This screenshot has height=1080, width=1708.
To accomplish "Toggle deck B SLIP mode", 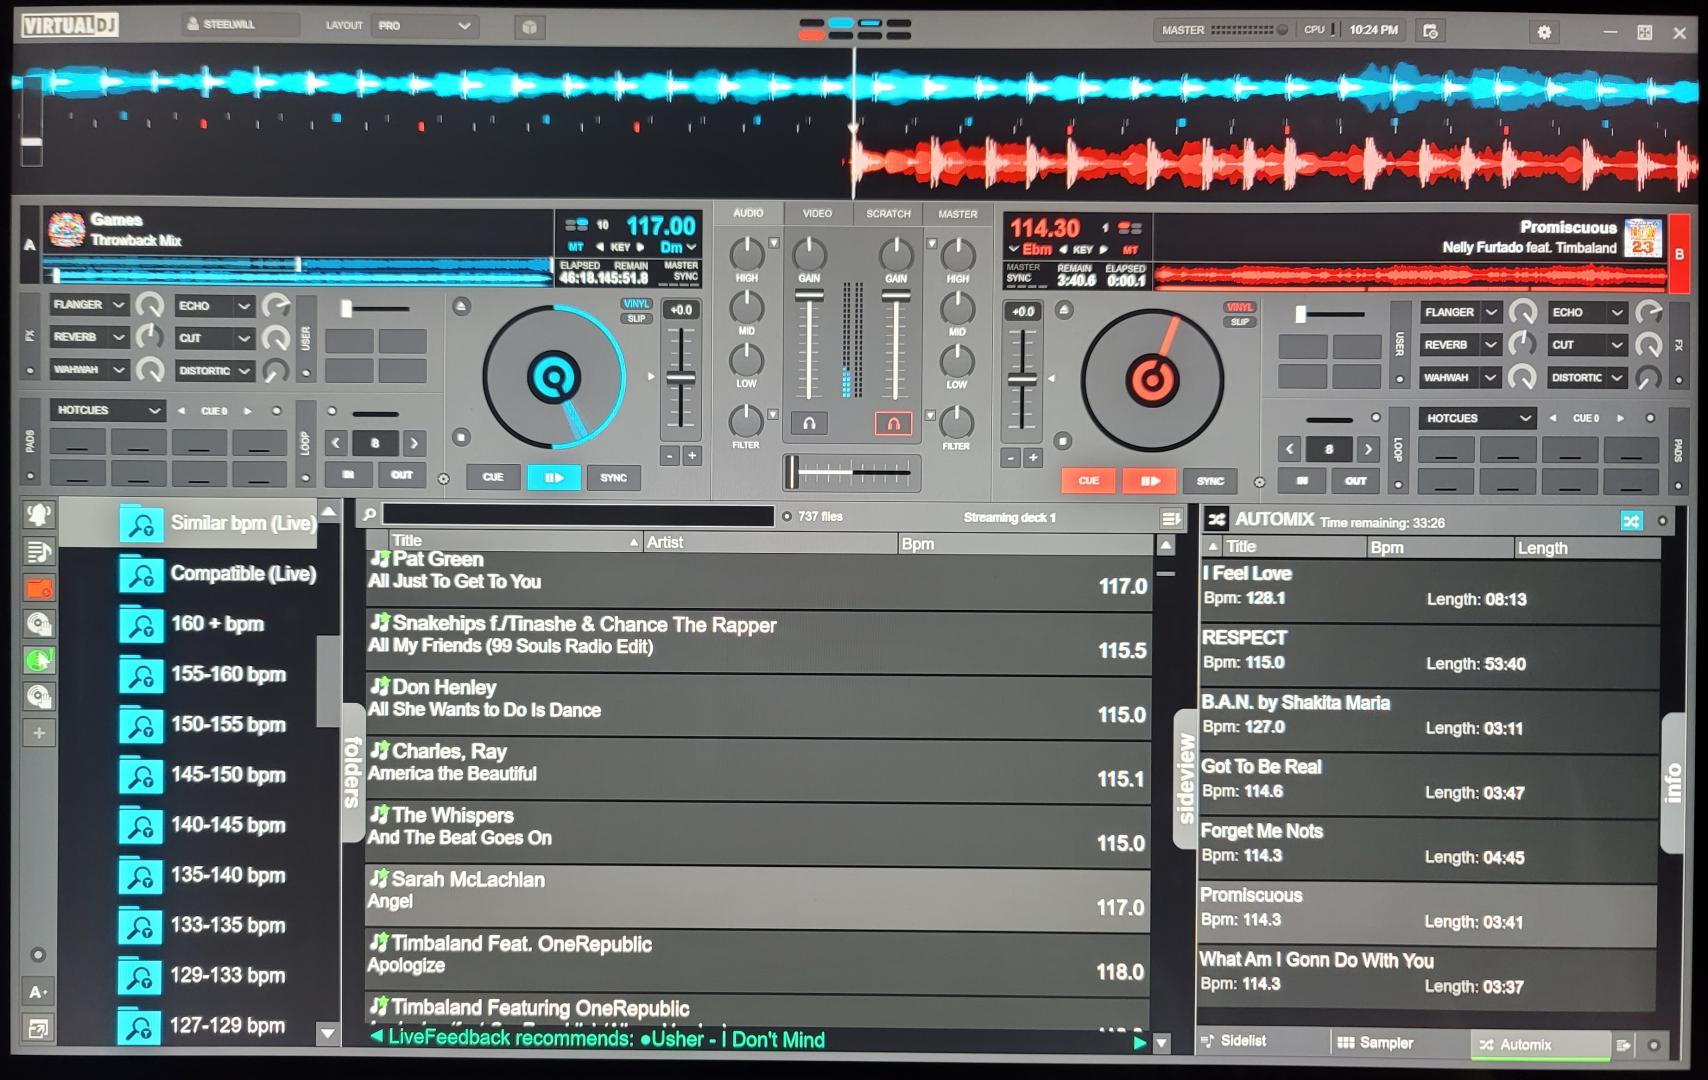I will pos(1239,322).
